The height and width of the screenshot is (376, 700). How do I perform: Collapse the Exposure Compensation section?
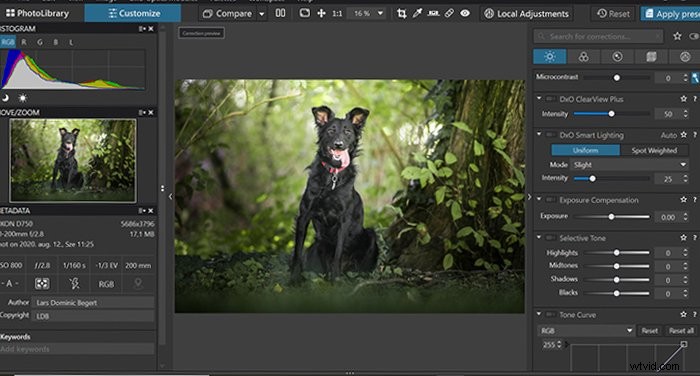pos(539,199)
